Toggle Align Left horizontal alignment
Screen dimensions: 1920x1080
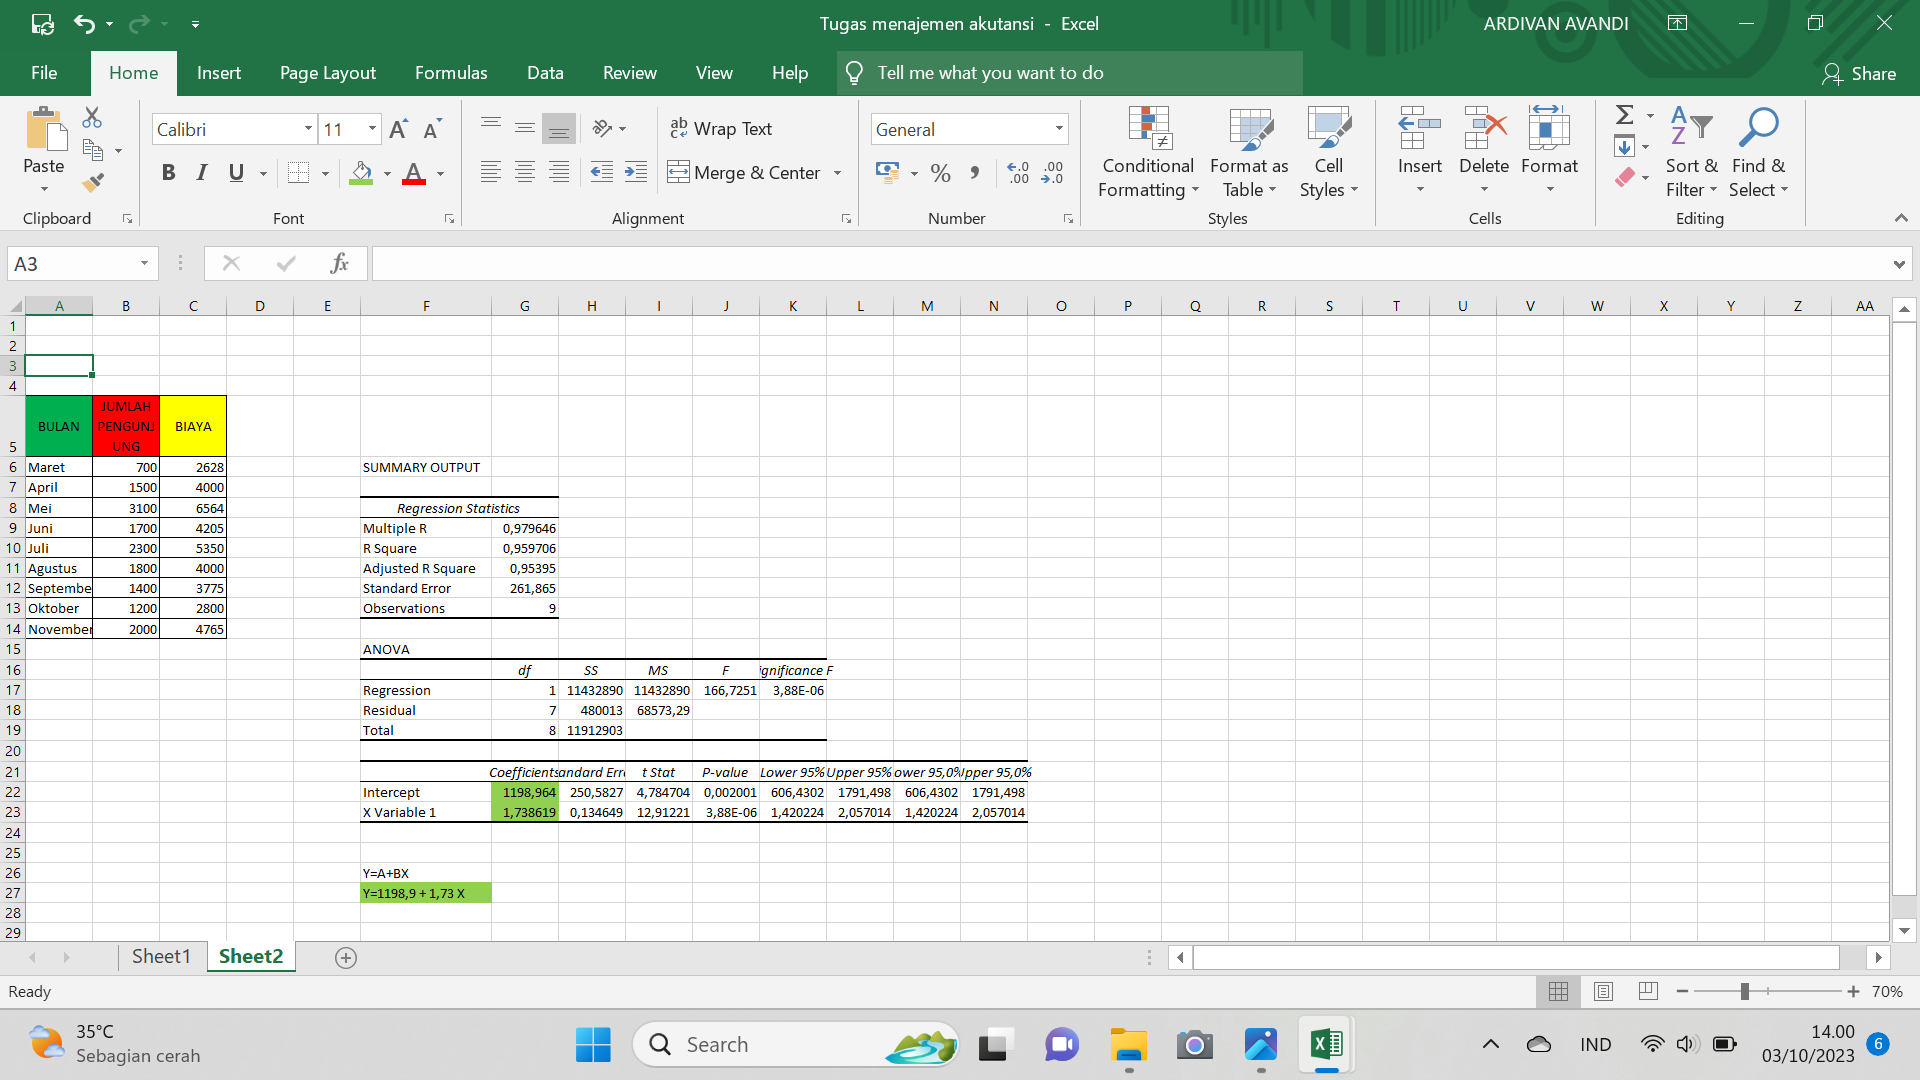pos(491,172)
